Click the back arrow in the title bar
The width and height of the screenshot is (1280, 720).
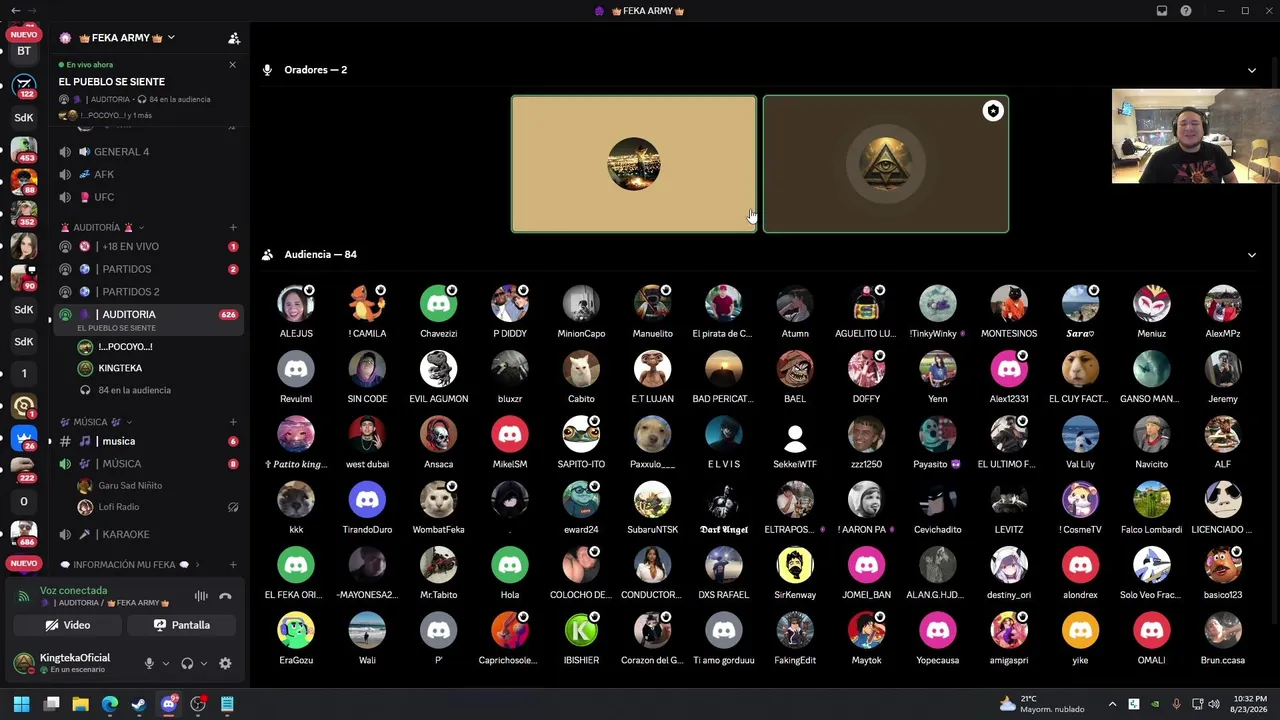[15, 11]
